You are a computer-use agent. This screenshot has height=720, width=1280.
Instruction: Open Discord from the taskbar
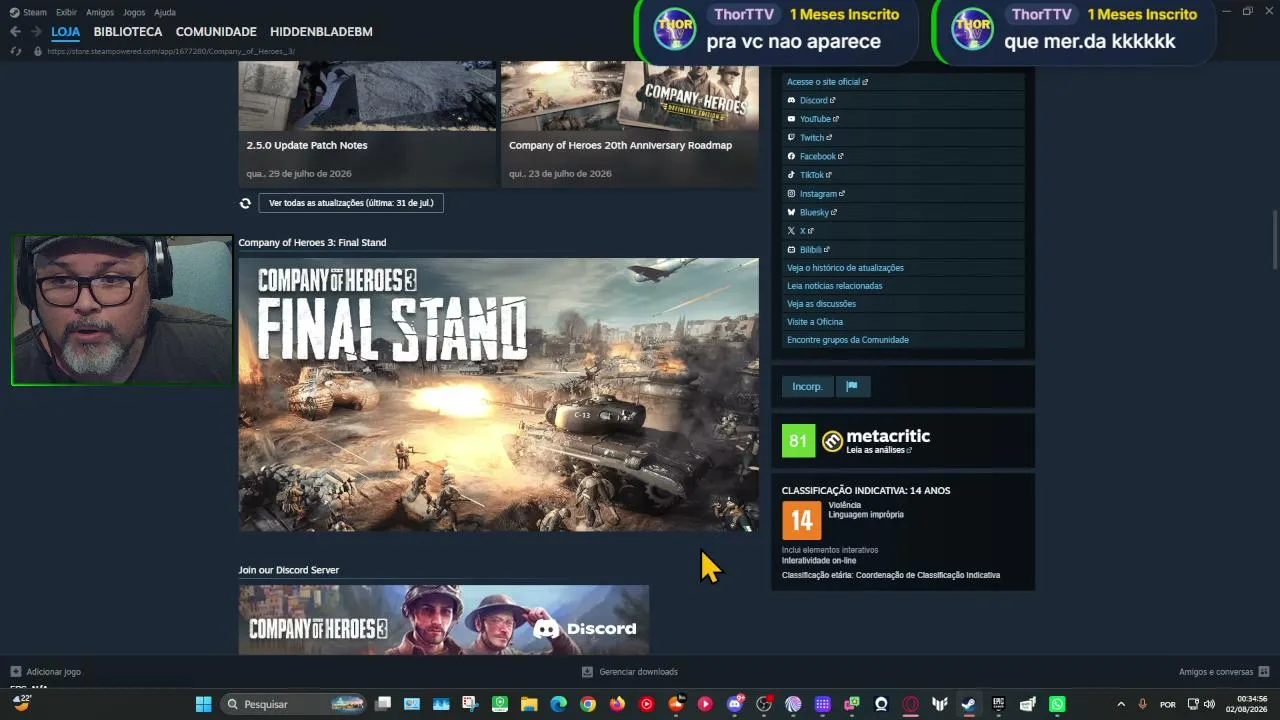(x=735, y=704)
